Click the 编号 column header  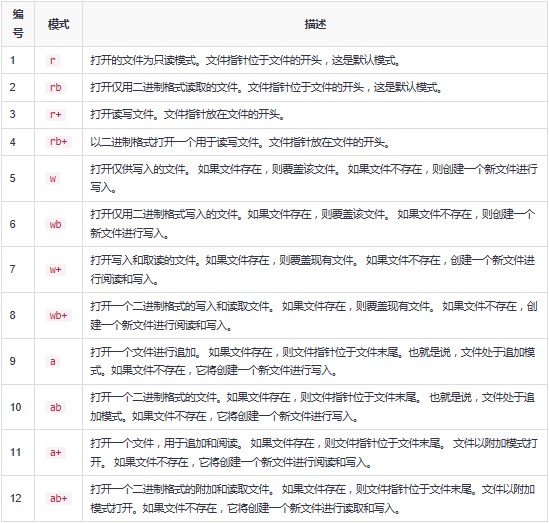(18, 24)
